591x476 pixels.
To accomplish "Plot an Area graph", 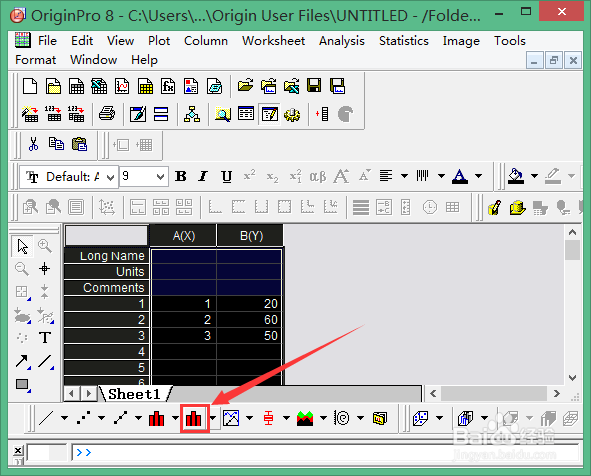I will [305, 418].
